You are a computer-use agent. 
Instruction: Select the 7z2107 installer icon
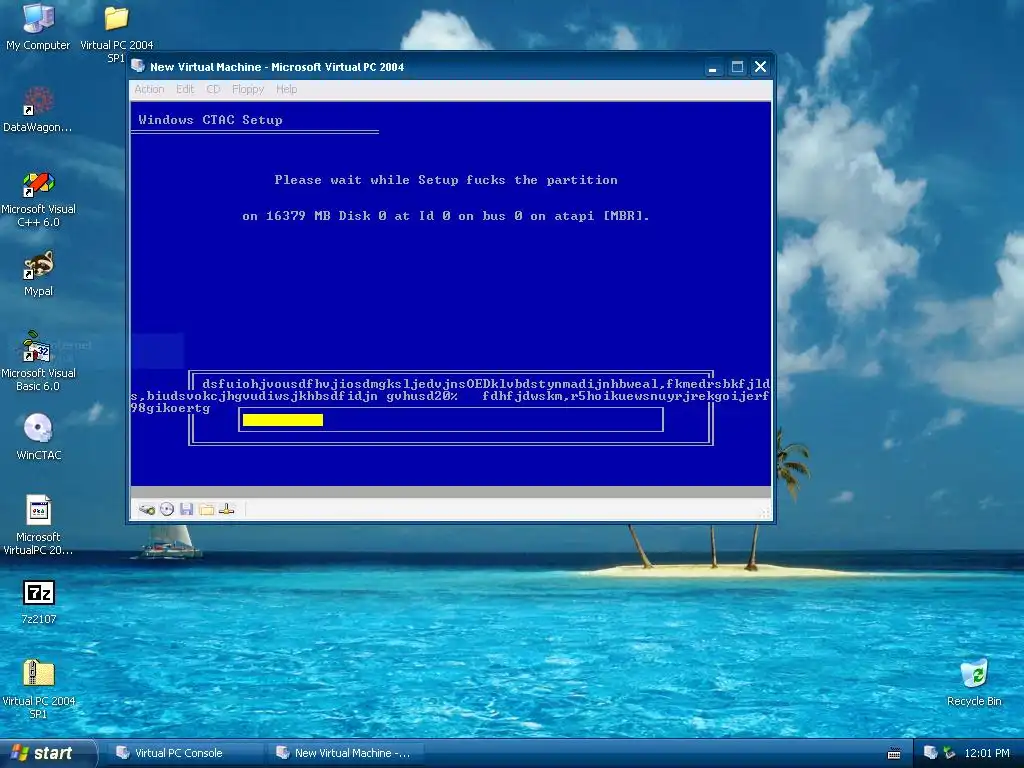(x=39, y=602)
